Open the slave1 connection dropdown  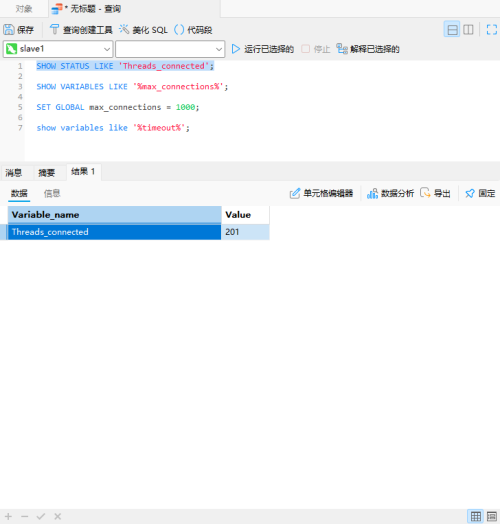click(58, 49)
